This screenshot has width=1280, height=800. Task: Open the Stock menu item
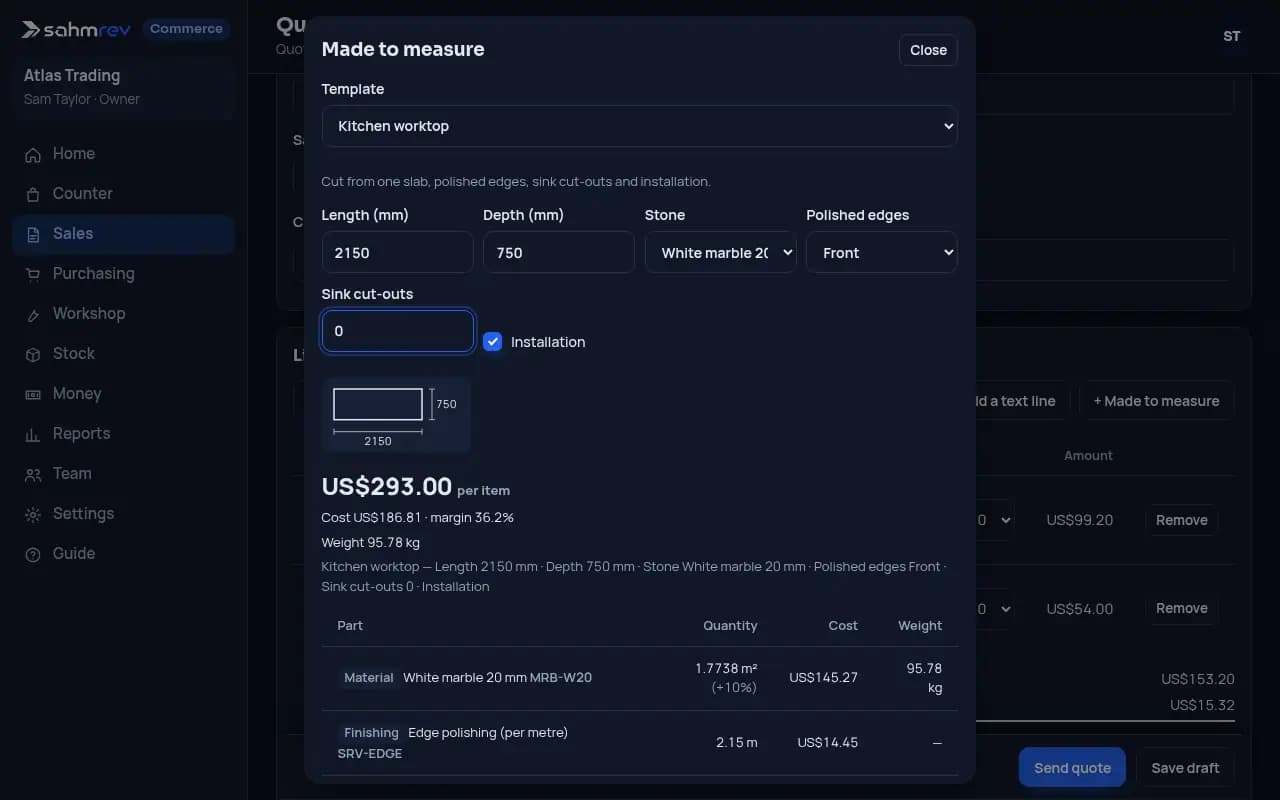[x=124, y=354]
